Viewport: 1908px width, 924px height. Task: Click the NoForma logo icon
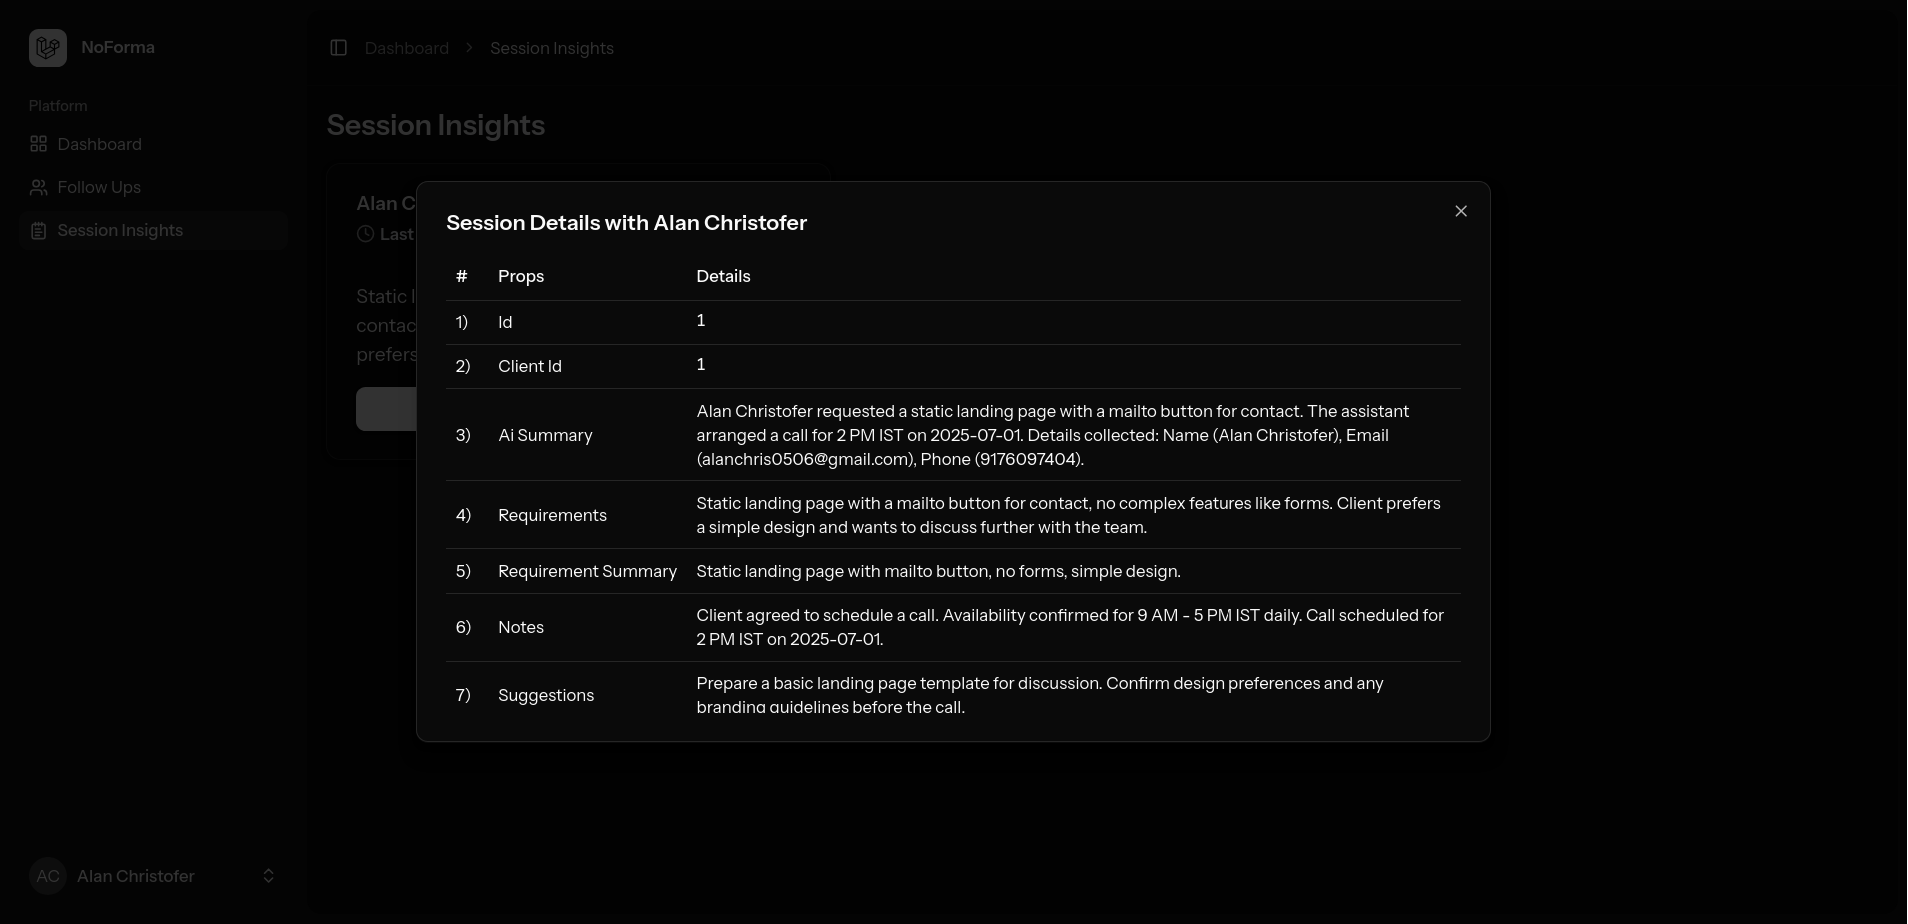click(x=48, y=48)
